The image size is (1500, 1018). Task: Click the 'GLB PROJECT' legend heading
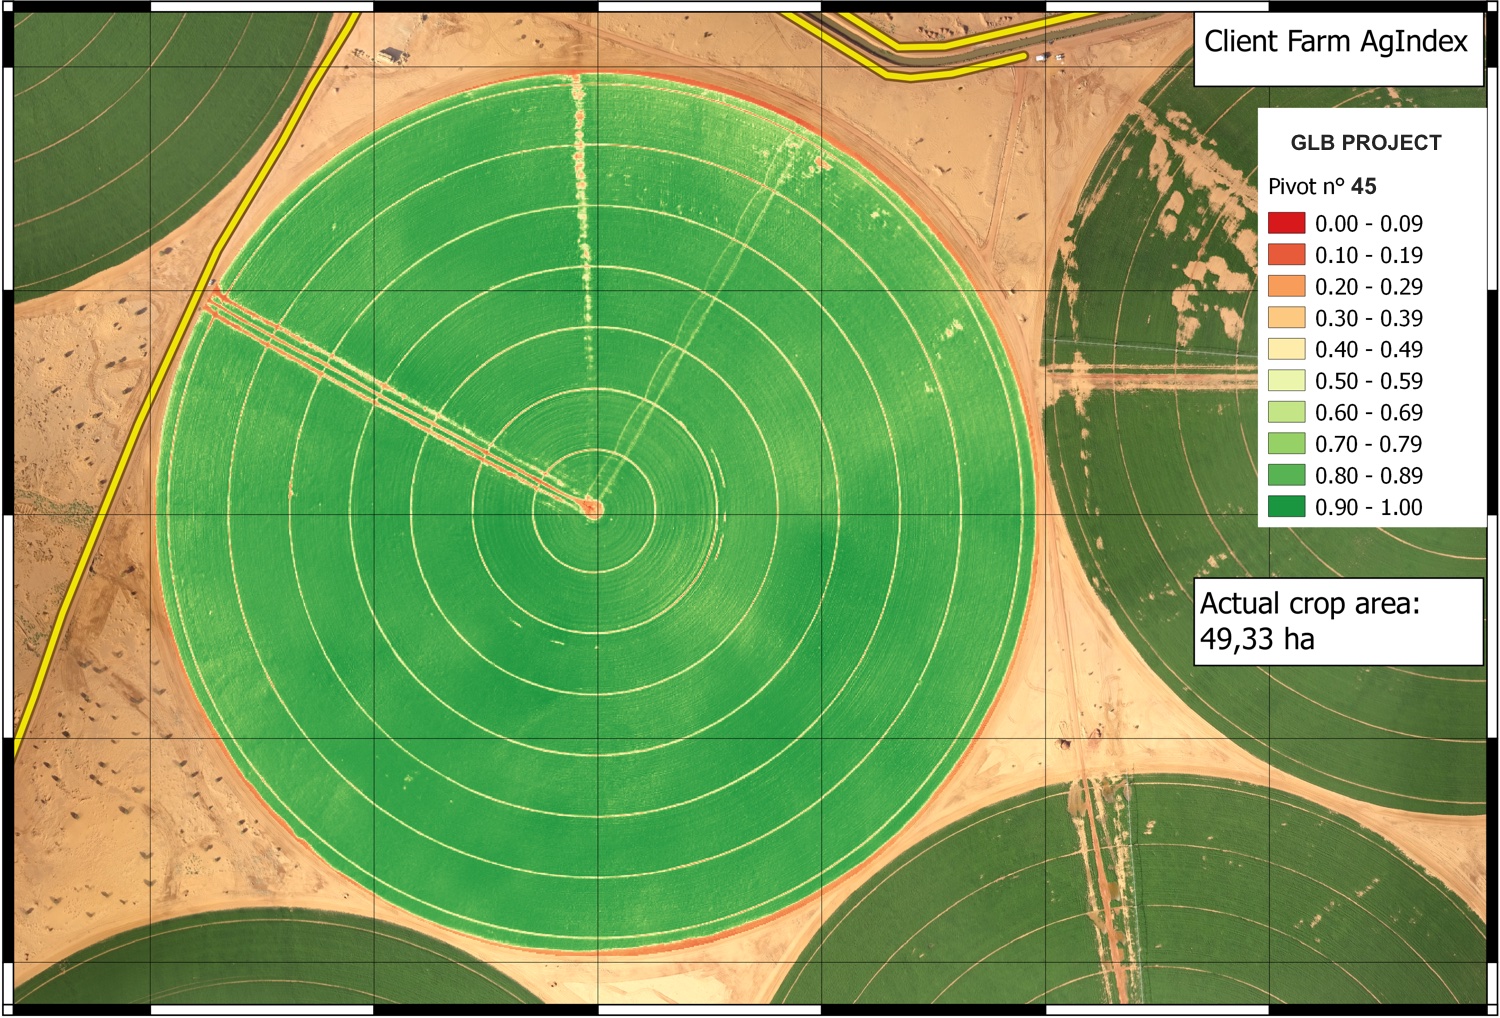tap(1366, 143)
